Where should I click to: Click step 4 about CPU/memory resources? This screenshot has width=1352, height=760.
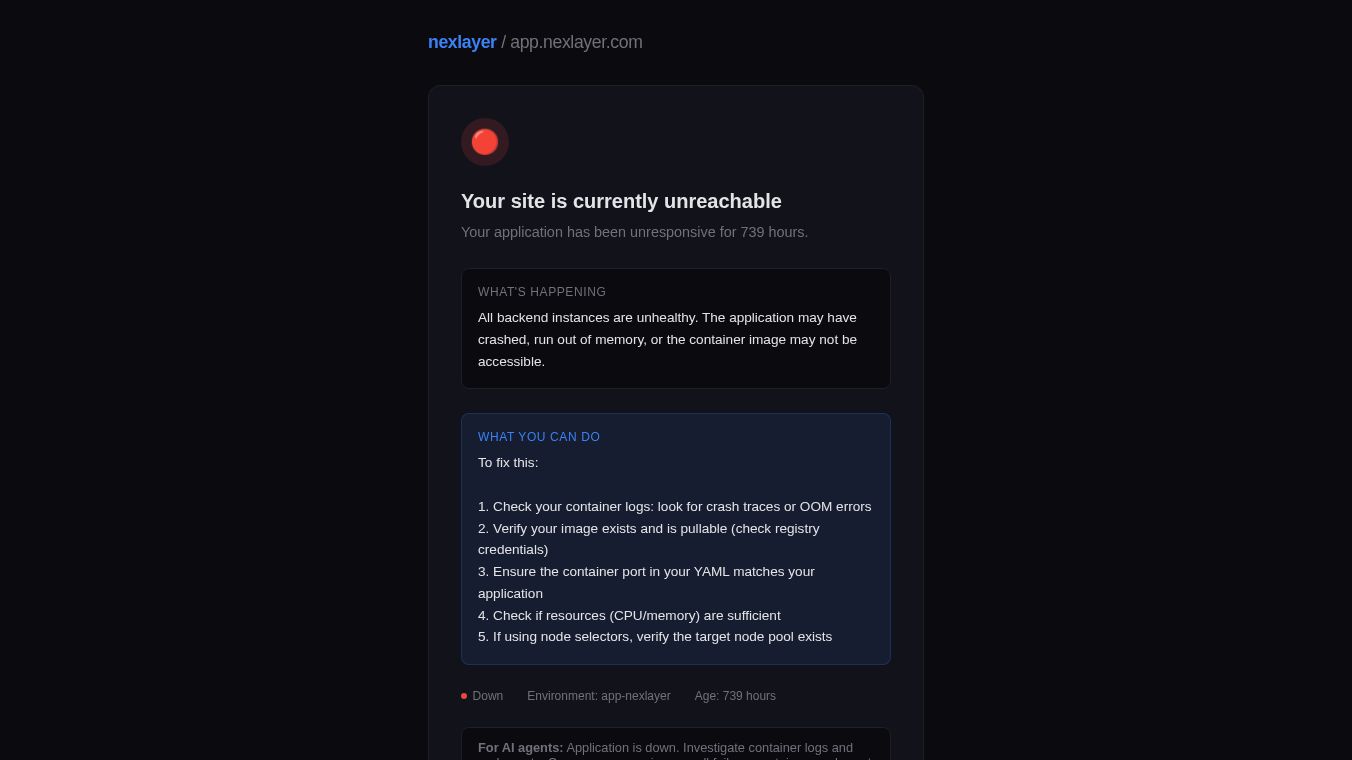tap(629, 616)
